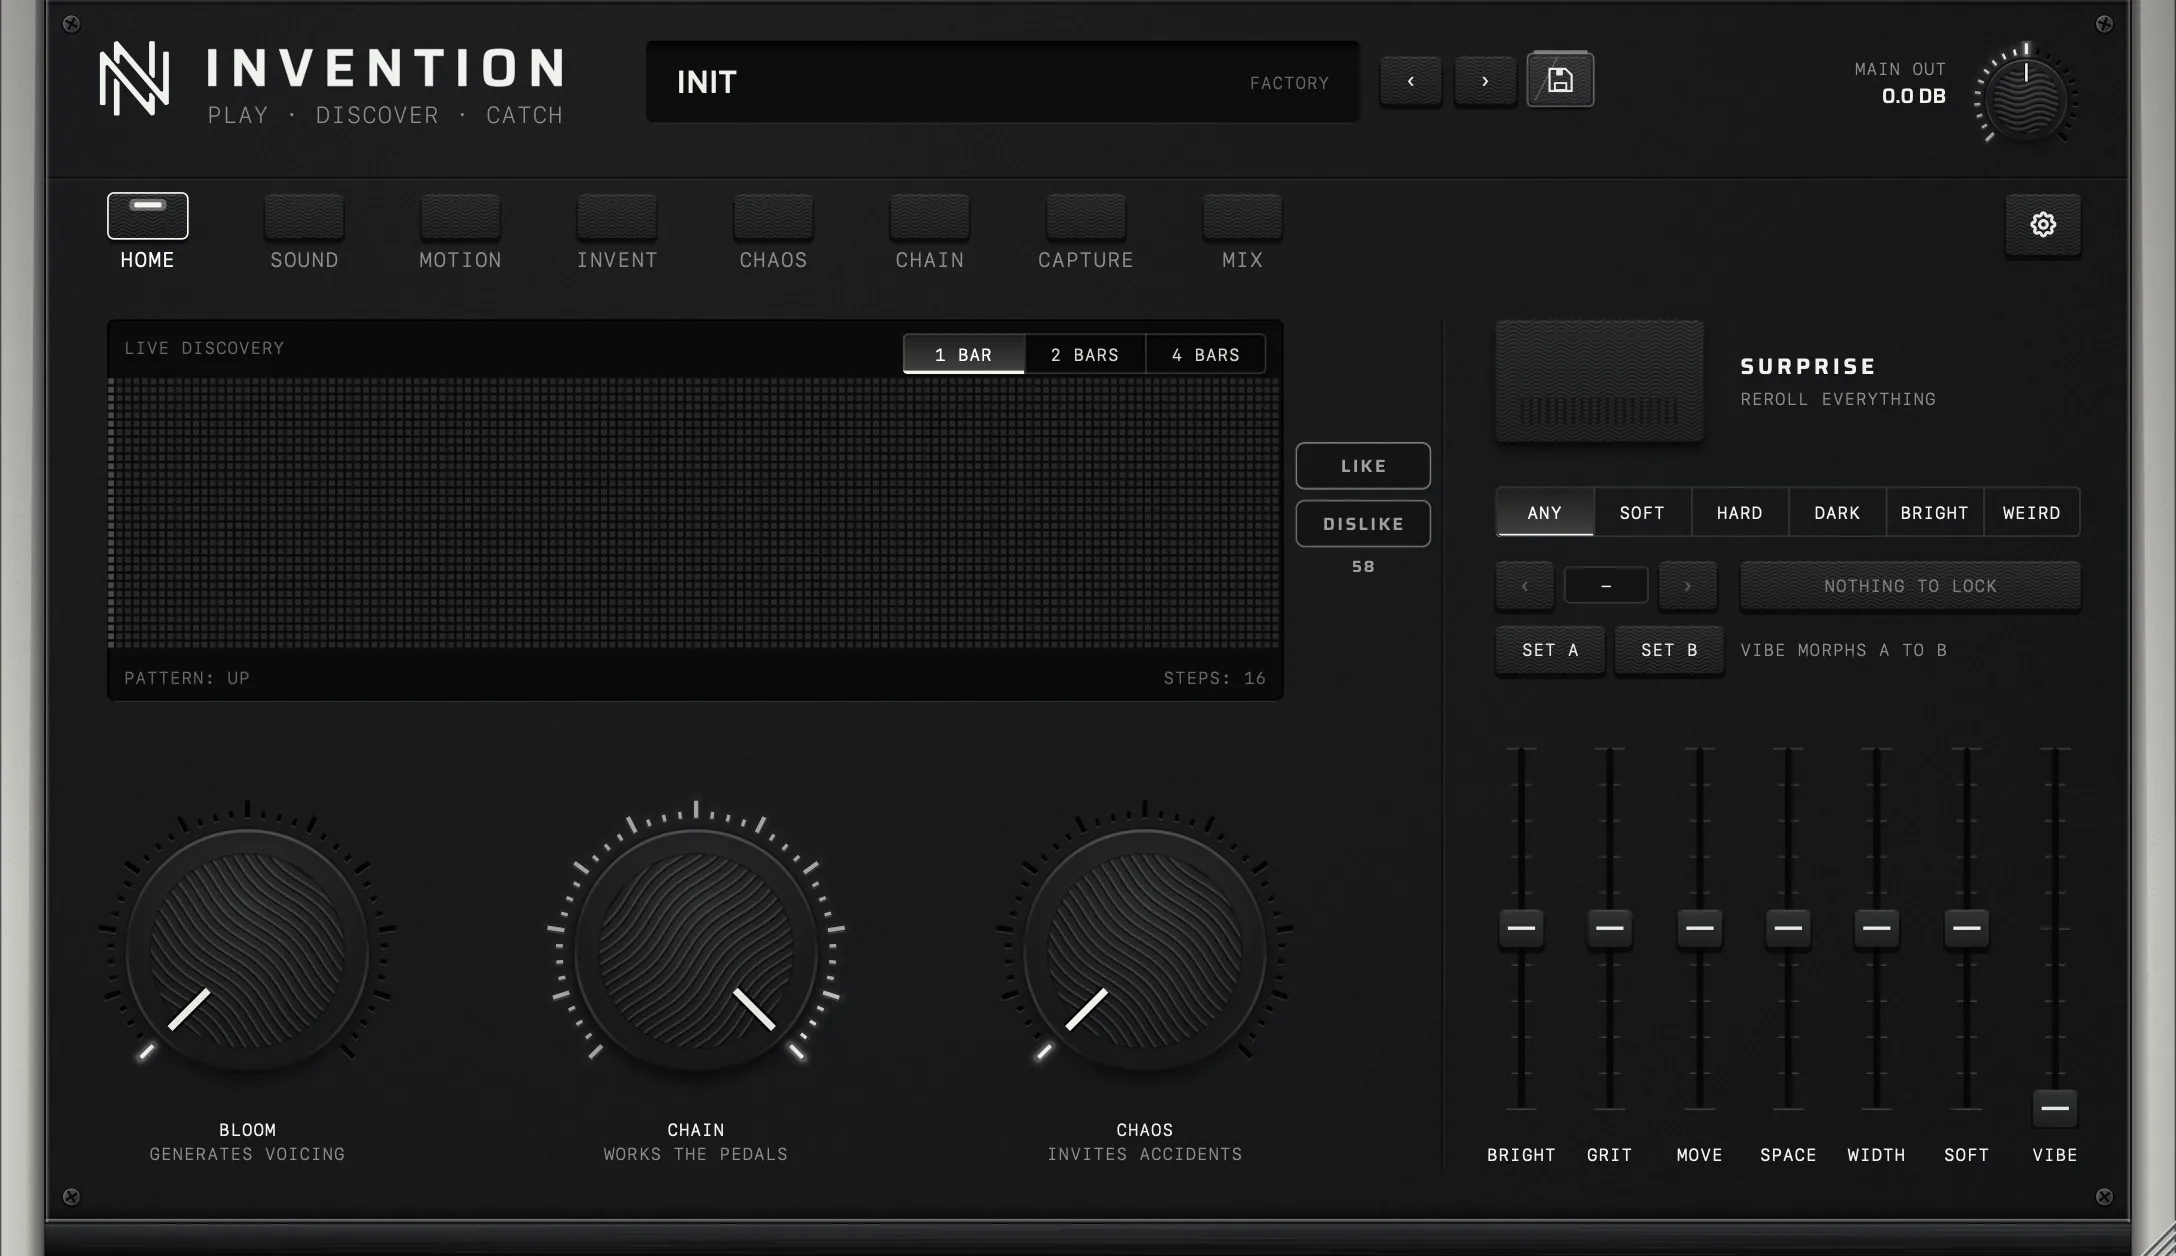Choose the HARD mood filter
2176x1256 pixels.
[1739, 512]
